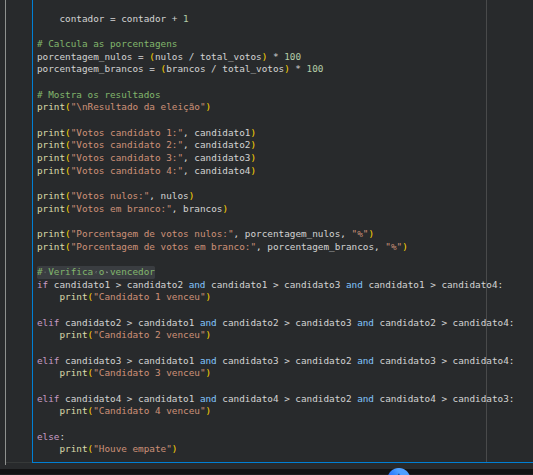Click the blue circular button at bottom edge

[399, 472]
